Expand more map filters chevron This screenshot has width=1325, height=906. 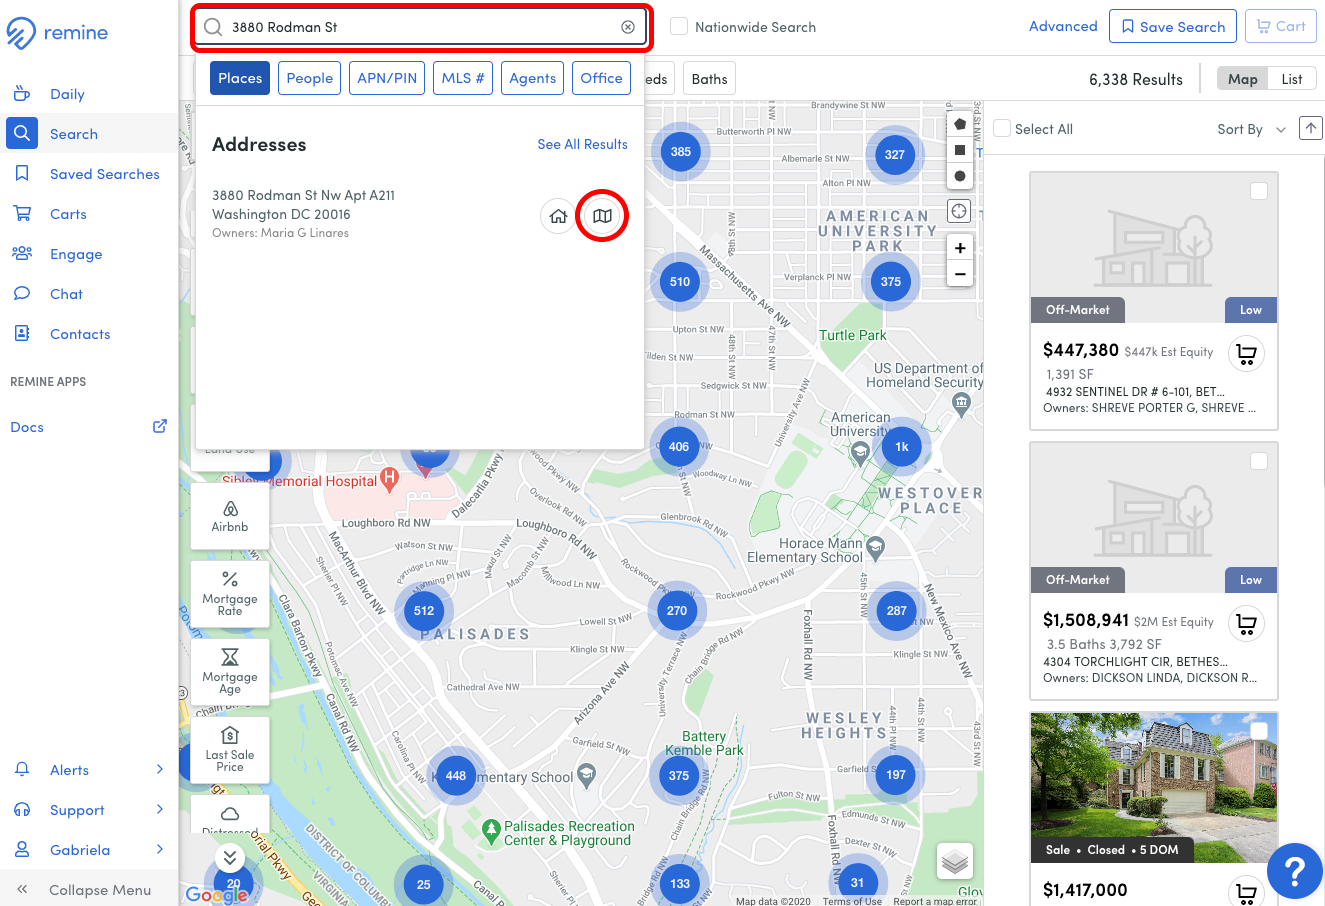click(230, 858)
